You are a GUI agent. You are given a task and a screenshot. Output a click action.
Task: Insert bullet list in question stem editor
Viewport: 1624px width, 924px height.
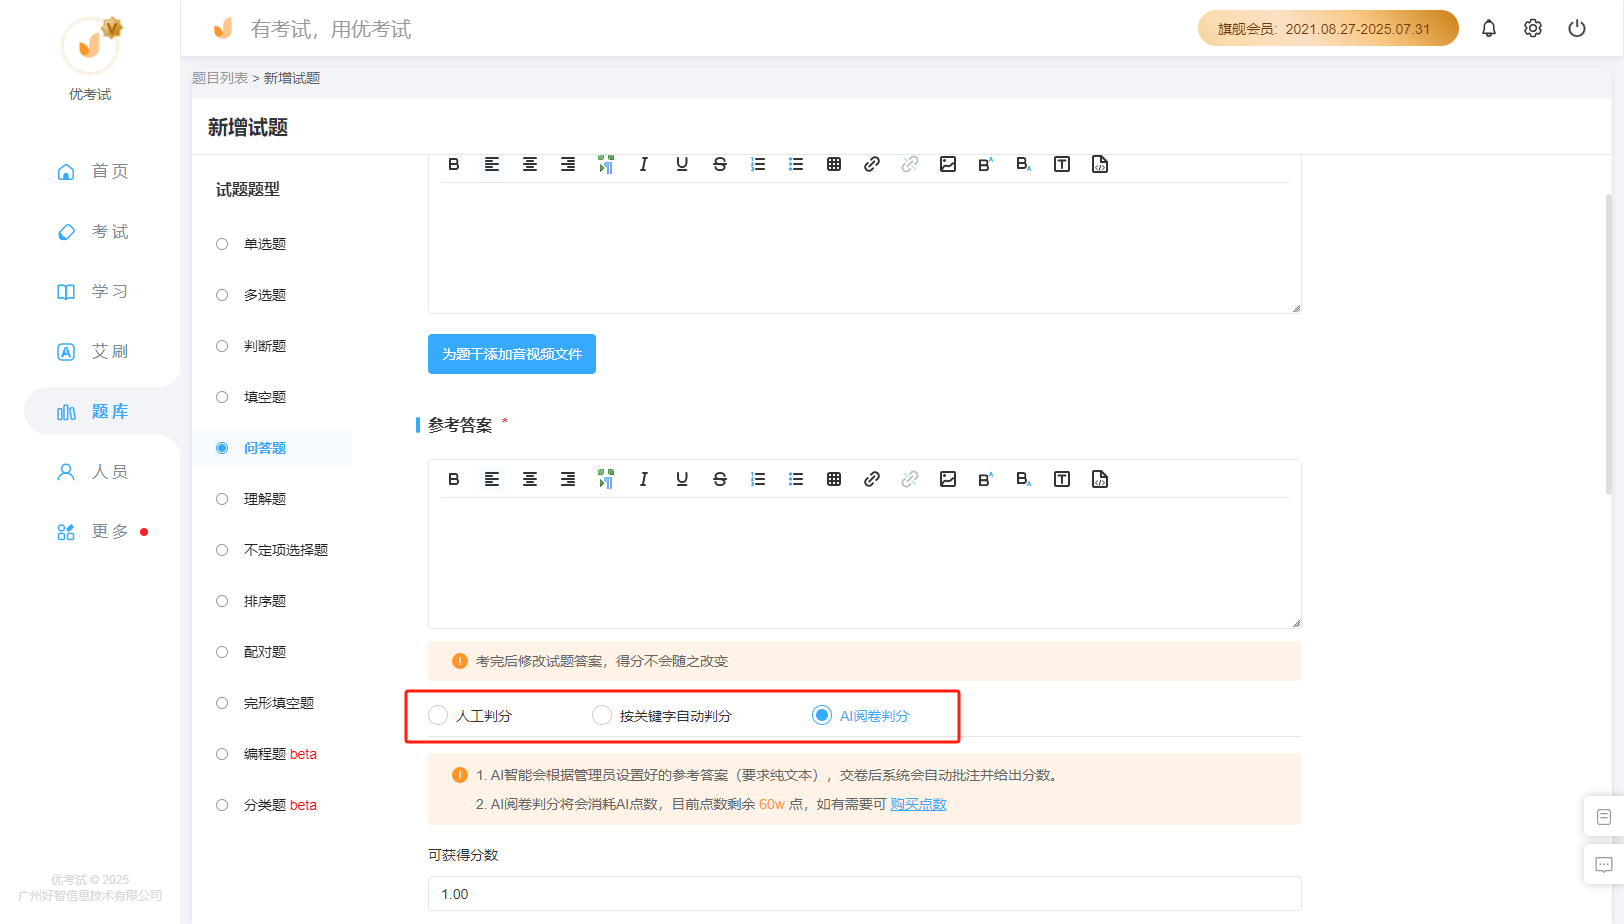[x=796, y=164]
